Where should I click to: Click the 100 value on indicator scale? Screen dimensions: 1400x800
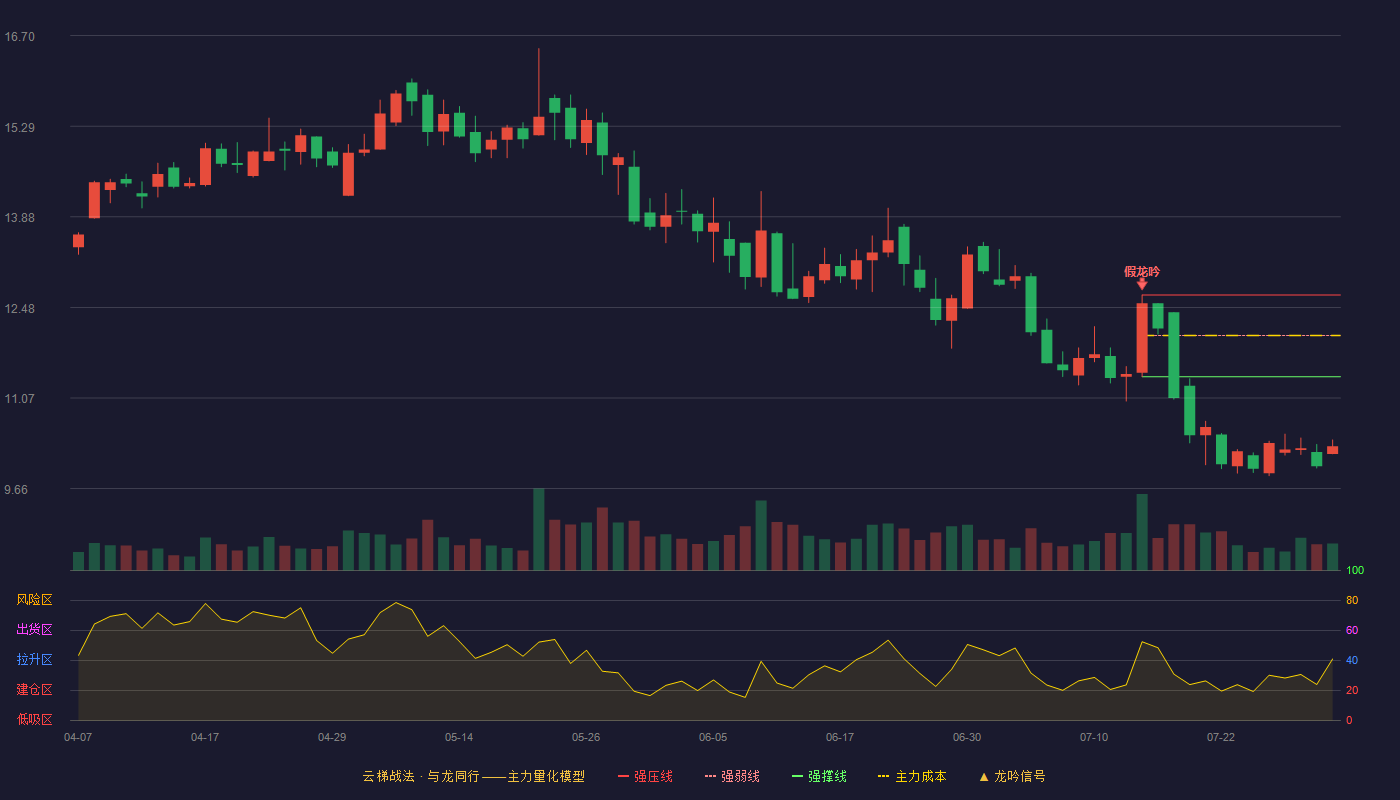click(x=1355, y=570)
